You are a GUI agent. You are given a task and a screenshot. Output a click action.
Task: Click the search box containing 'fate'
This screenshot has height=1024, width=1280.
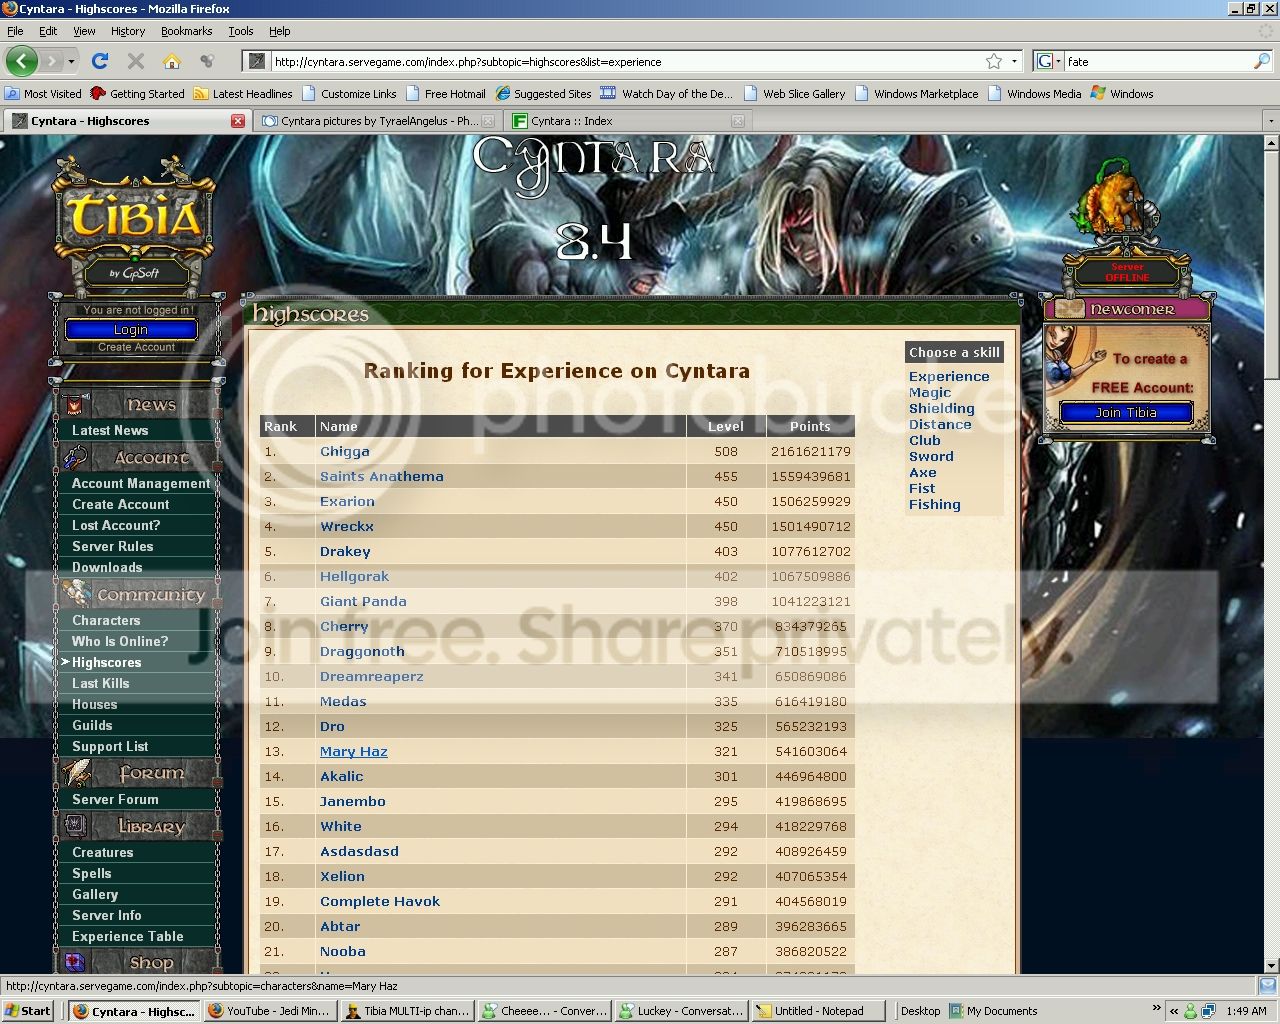pyautogui.click(x=1157, y=61)
